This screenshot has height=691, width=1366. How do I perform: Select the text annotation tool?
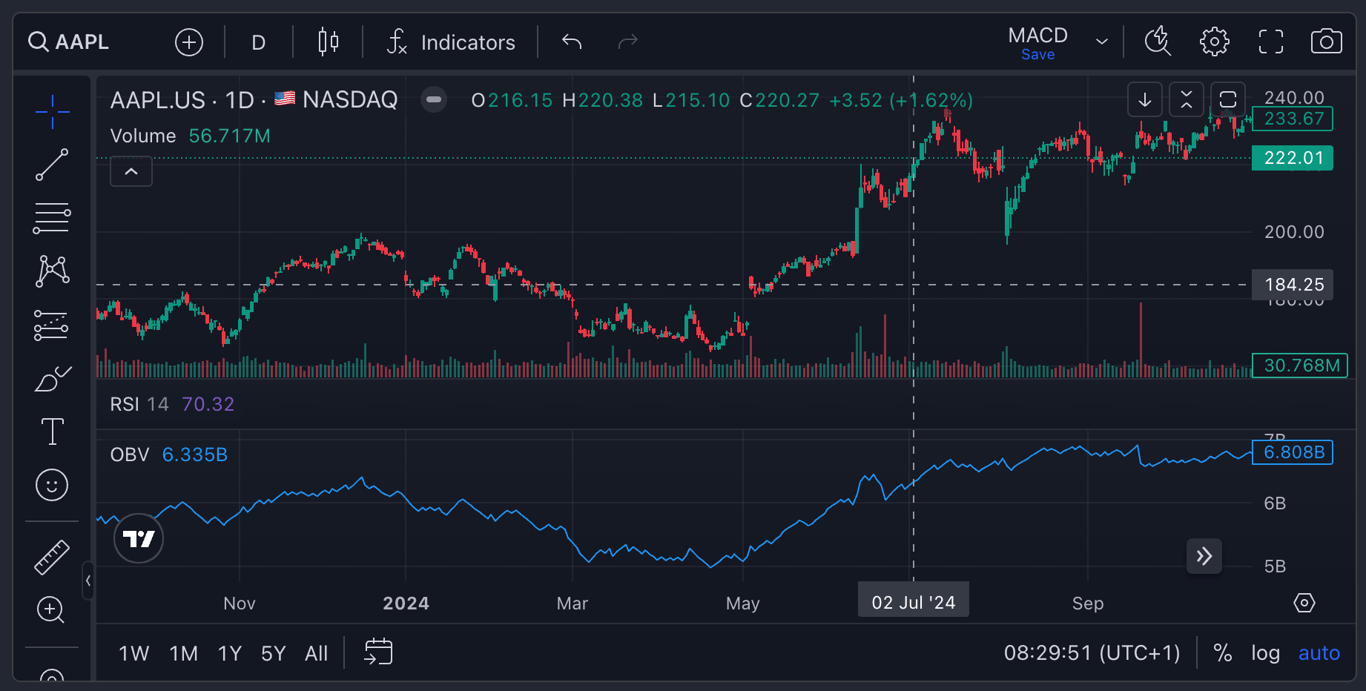[52, 432]
